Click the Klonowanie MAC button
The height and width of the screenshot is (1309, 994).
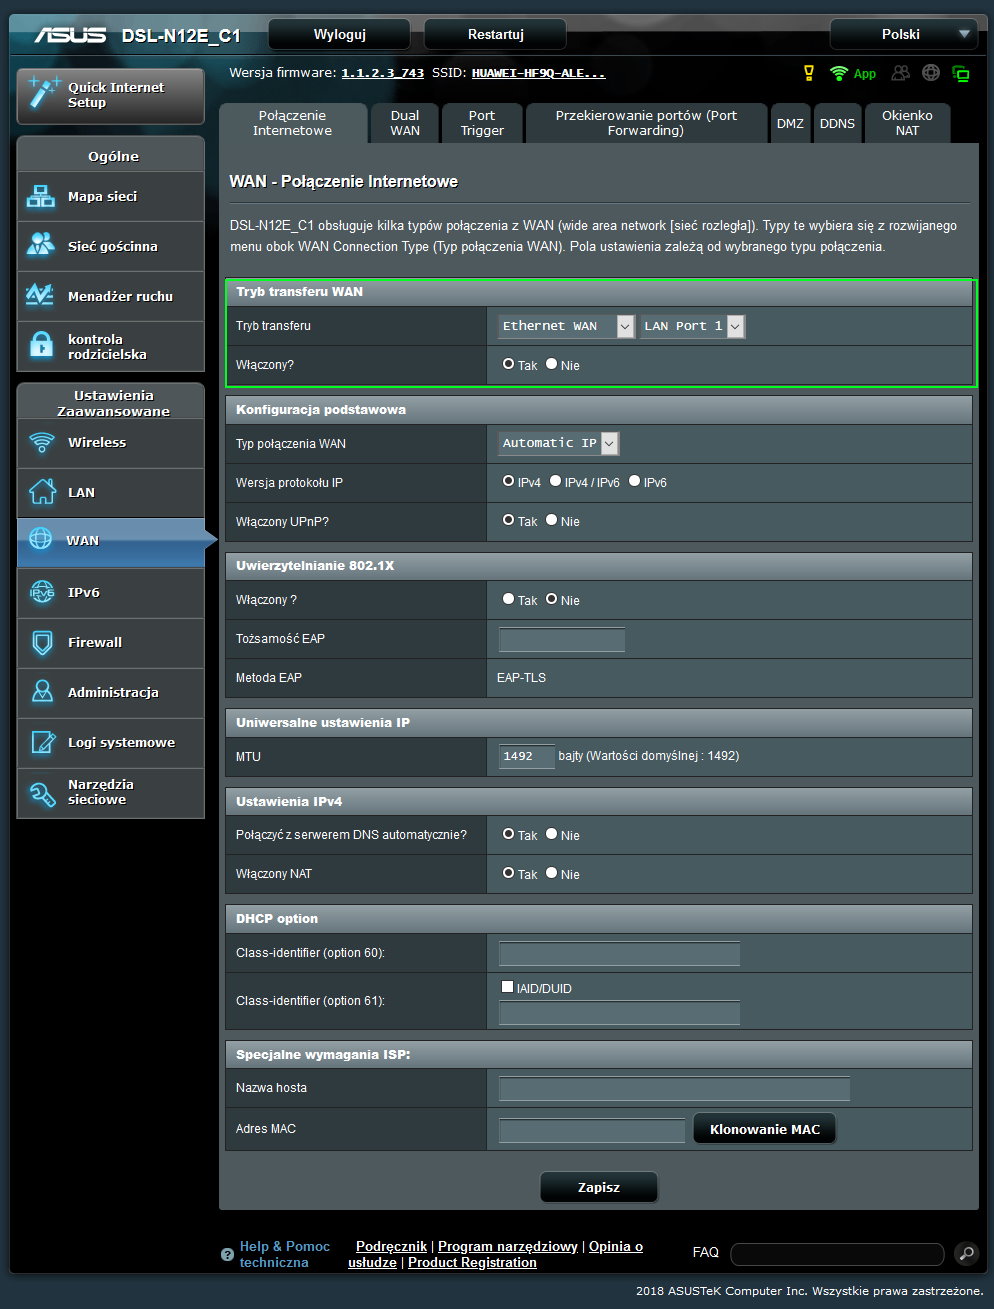click(765, 1129)
